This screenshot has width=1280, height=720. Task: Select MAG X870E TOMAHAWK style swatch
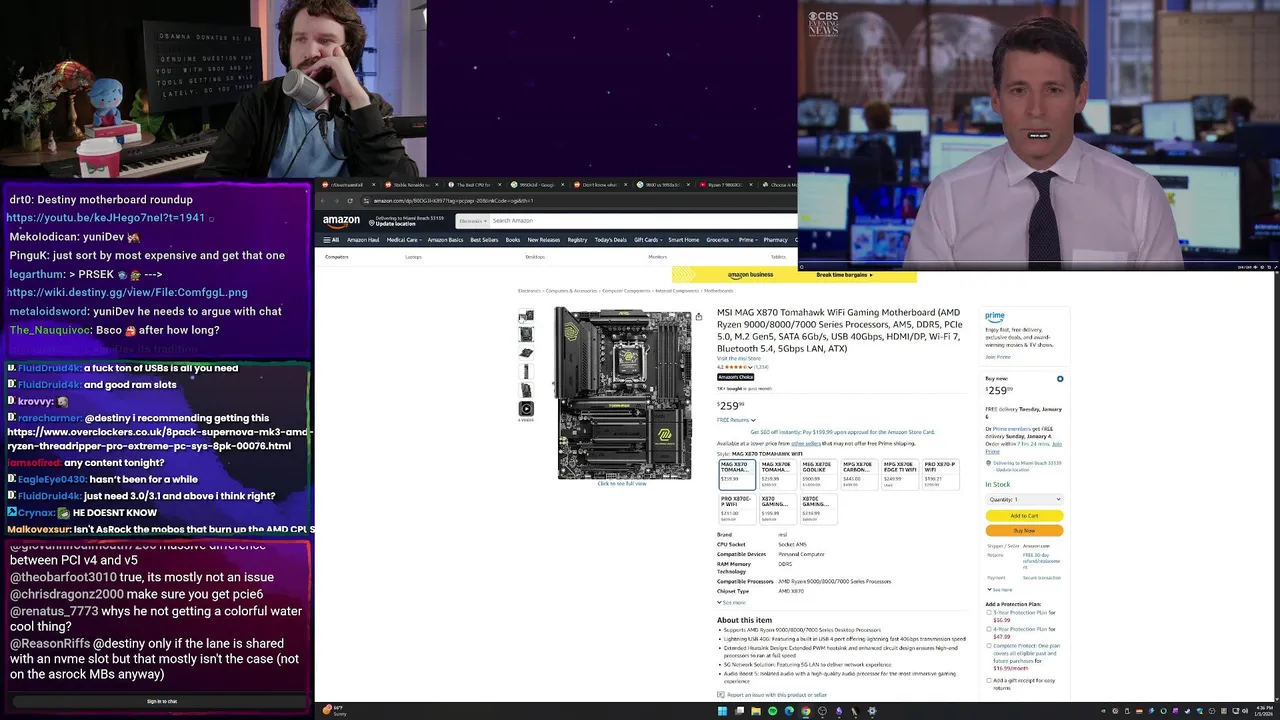tap(777, 474)
